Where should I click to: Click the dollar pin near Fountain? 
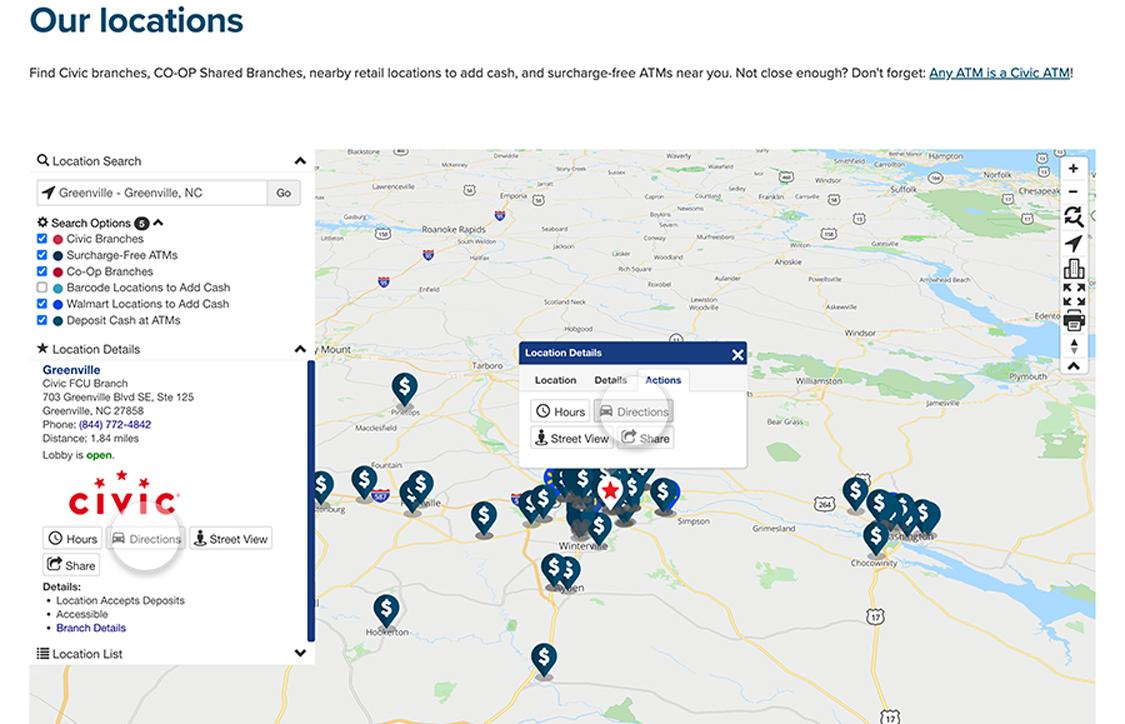pos(364,481)
